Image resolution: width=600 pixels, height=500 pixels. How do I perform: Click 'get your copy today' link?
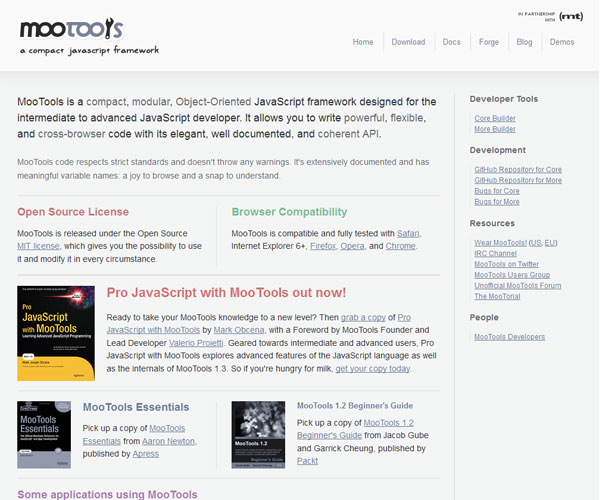(373, 369)
